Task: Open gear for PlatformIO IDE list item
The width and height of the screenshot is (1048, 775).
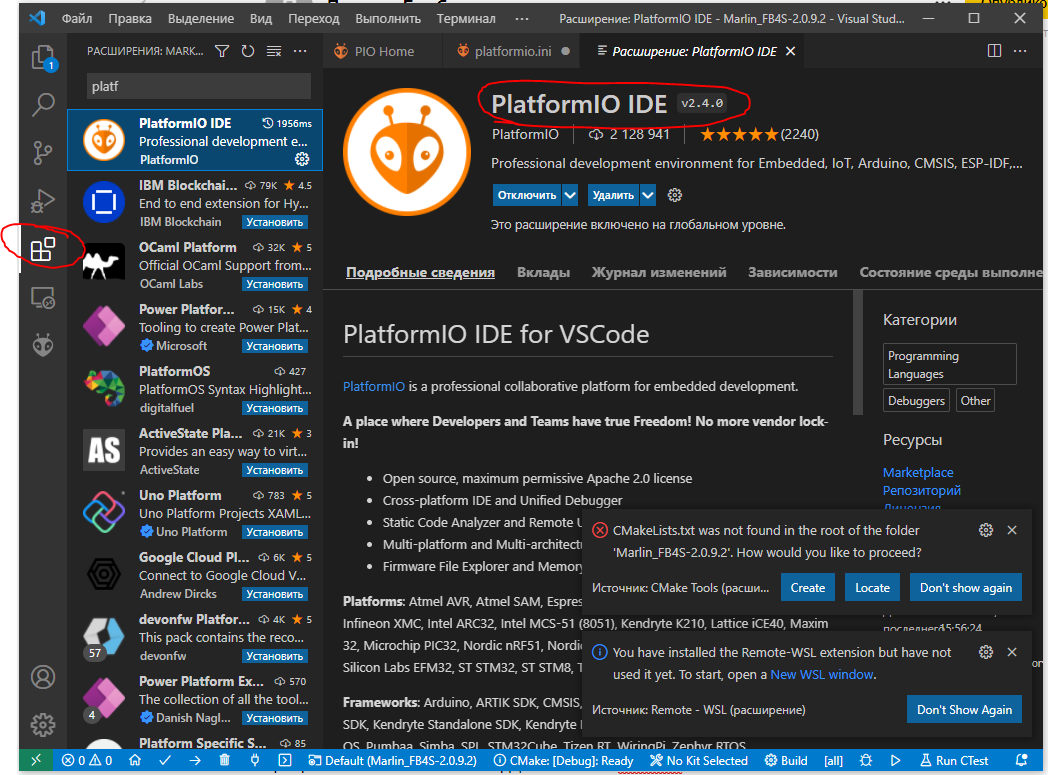Action: [x=302, y=159]
